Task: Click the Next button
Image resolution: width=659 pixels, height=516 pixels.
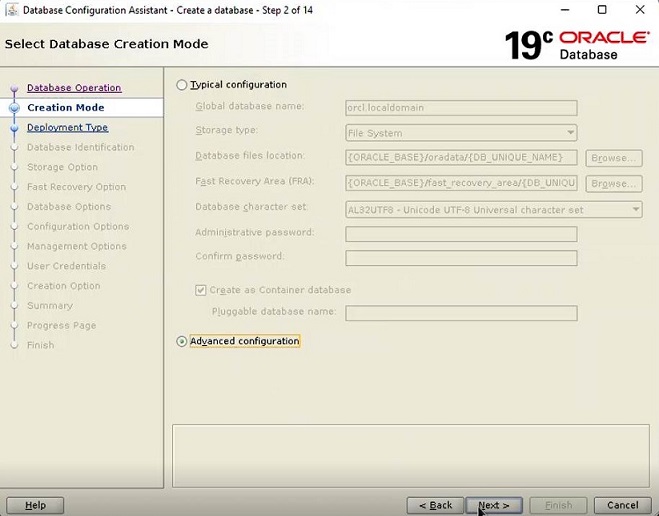Action: click(494, 505)
